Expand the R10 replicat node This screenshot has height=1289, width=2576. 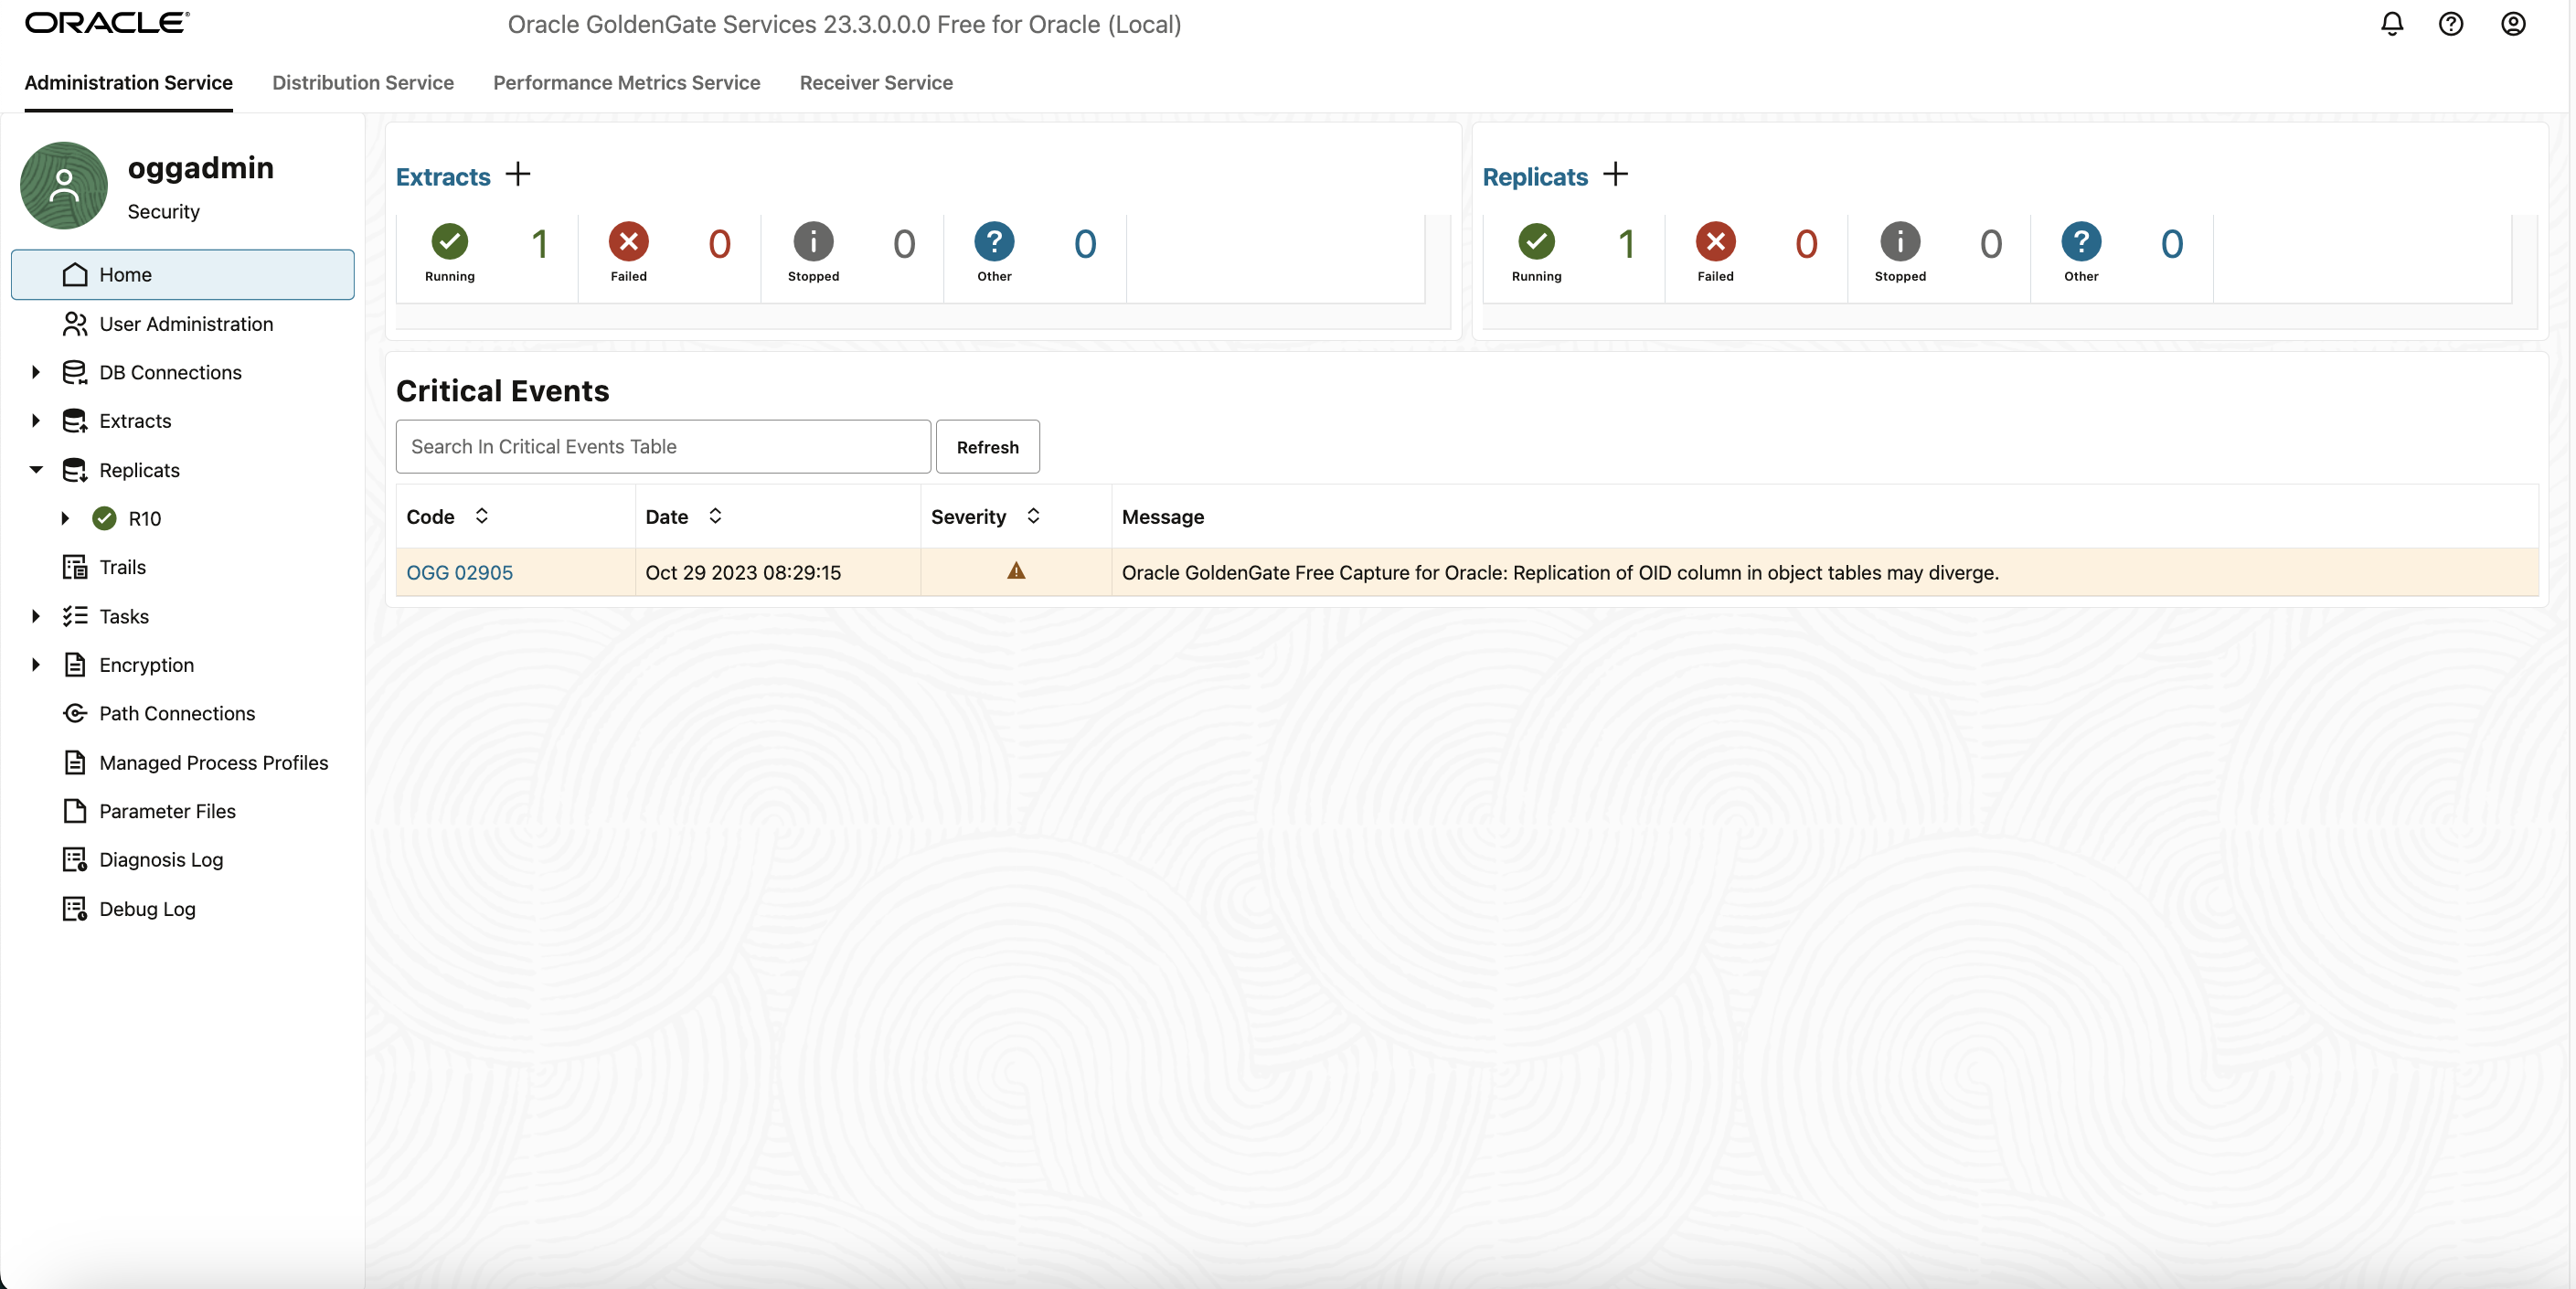pyautogui.click(x=65, y=518)
